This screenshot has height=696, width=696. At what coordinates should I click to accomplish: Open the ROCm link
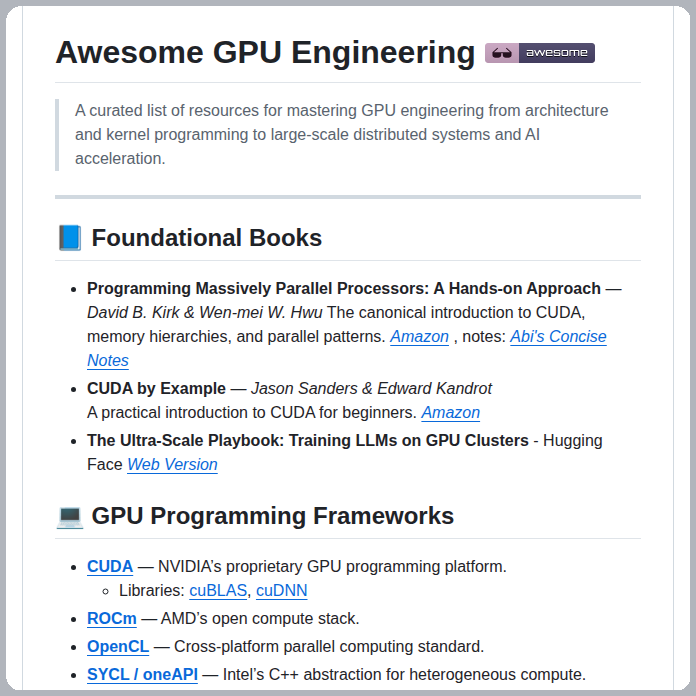(x=111, y=618)
